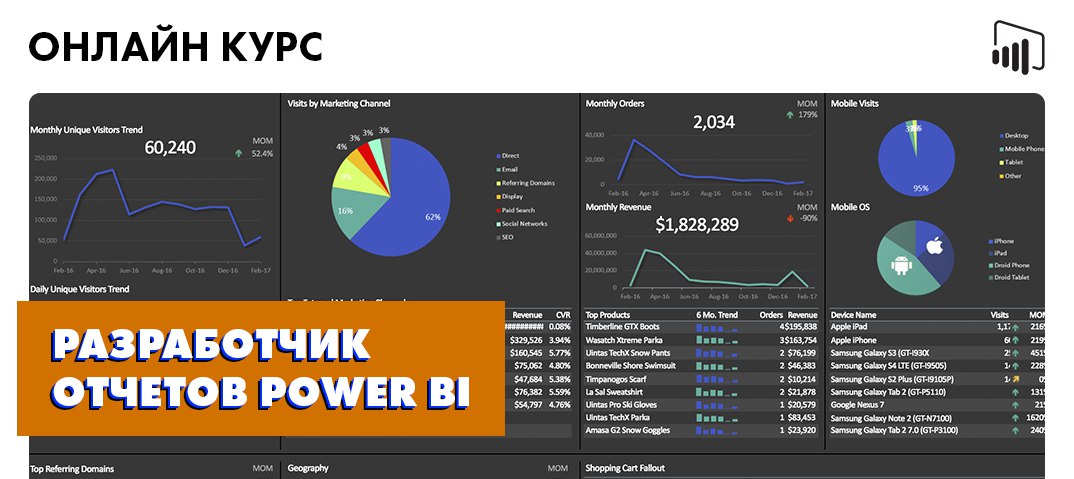Select the Tablet legend entry in Mobile Visits
Image resolution: width=1074 pixels, height=479 pixels.
coord(1010,162)
